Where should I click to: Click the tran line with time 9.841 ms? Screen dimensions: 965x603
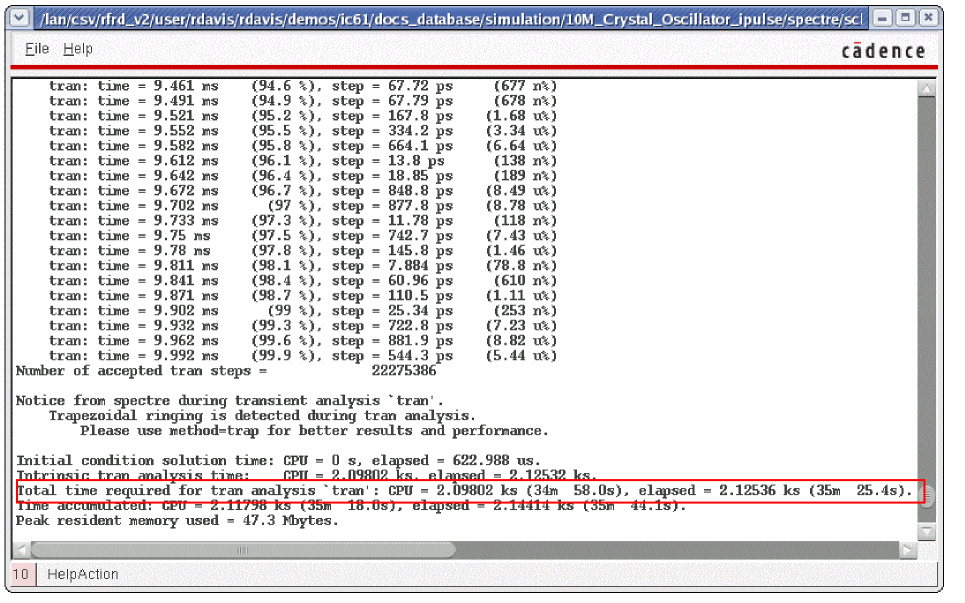[303, 281]
